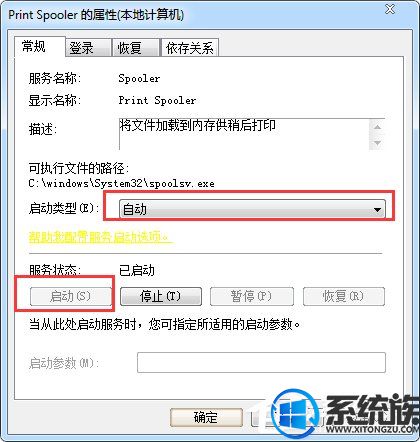420x442 pixels.
Task: Stop the service with 停止(T)
Action: [x=161, y=296]
